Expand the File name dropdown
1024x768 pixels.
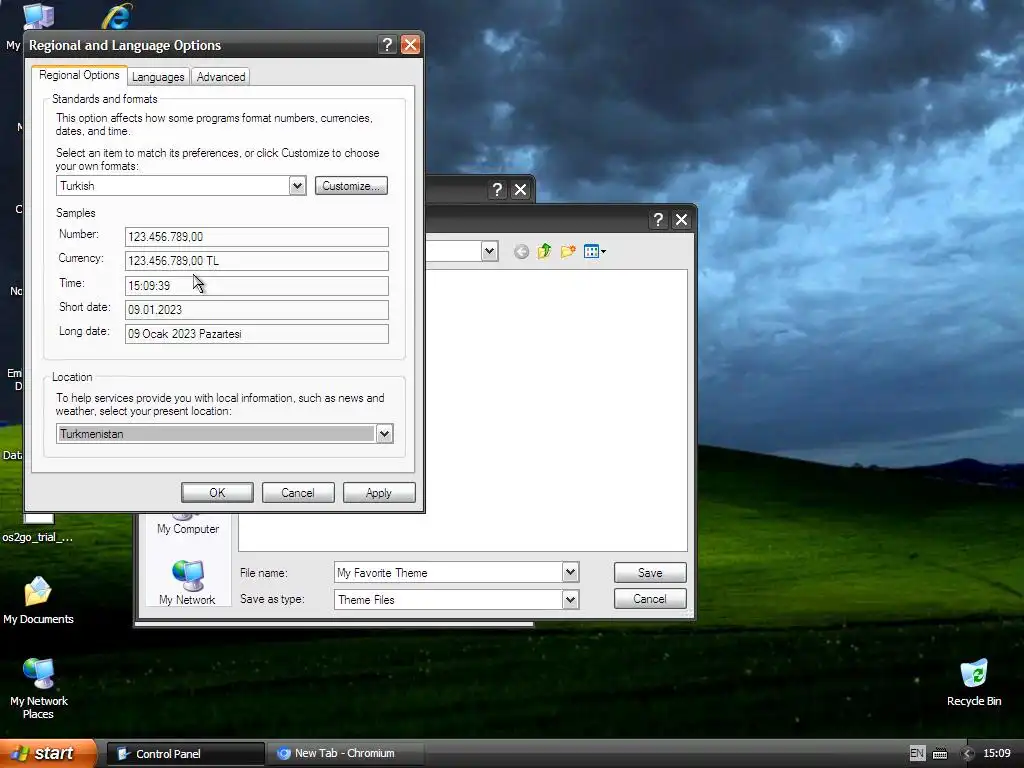570,573
